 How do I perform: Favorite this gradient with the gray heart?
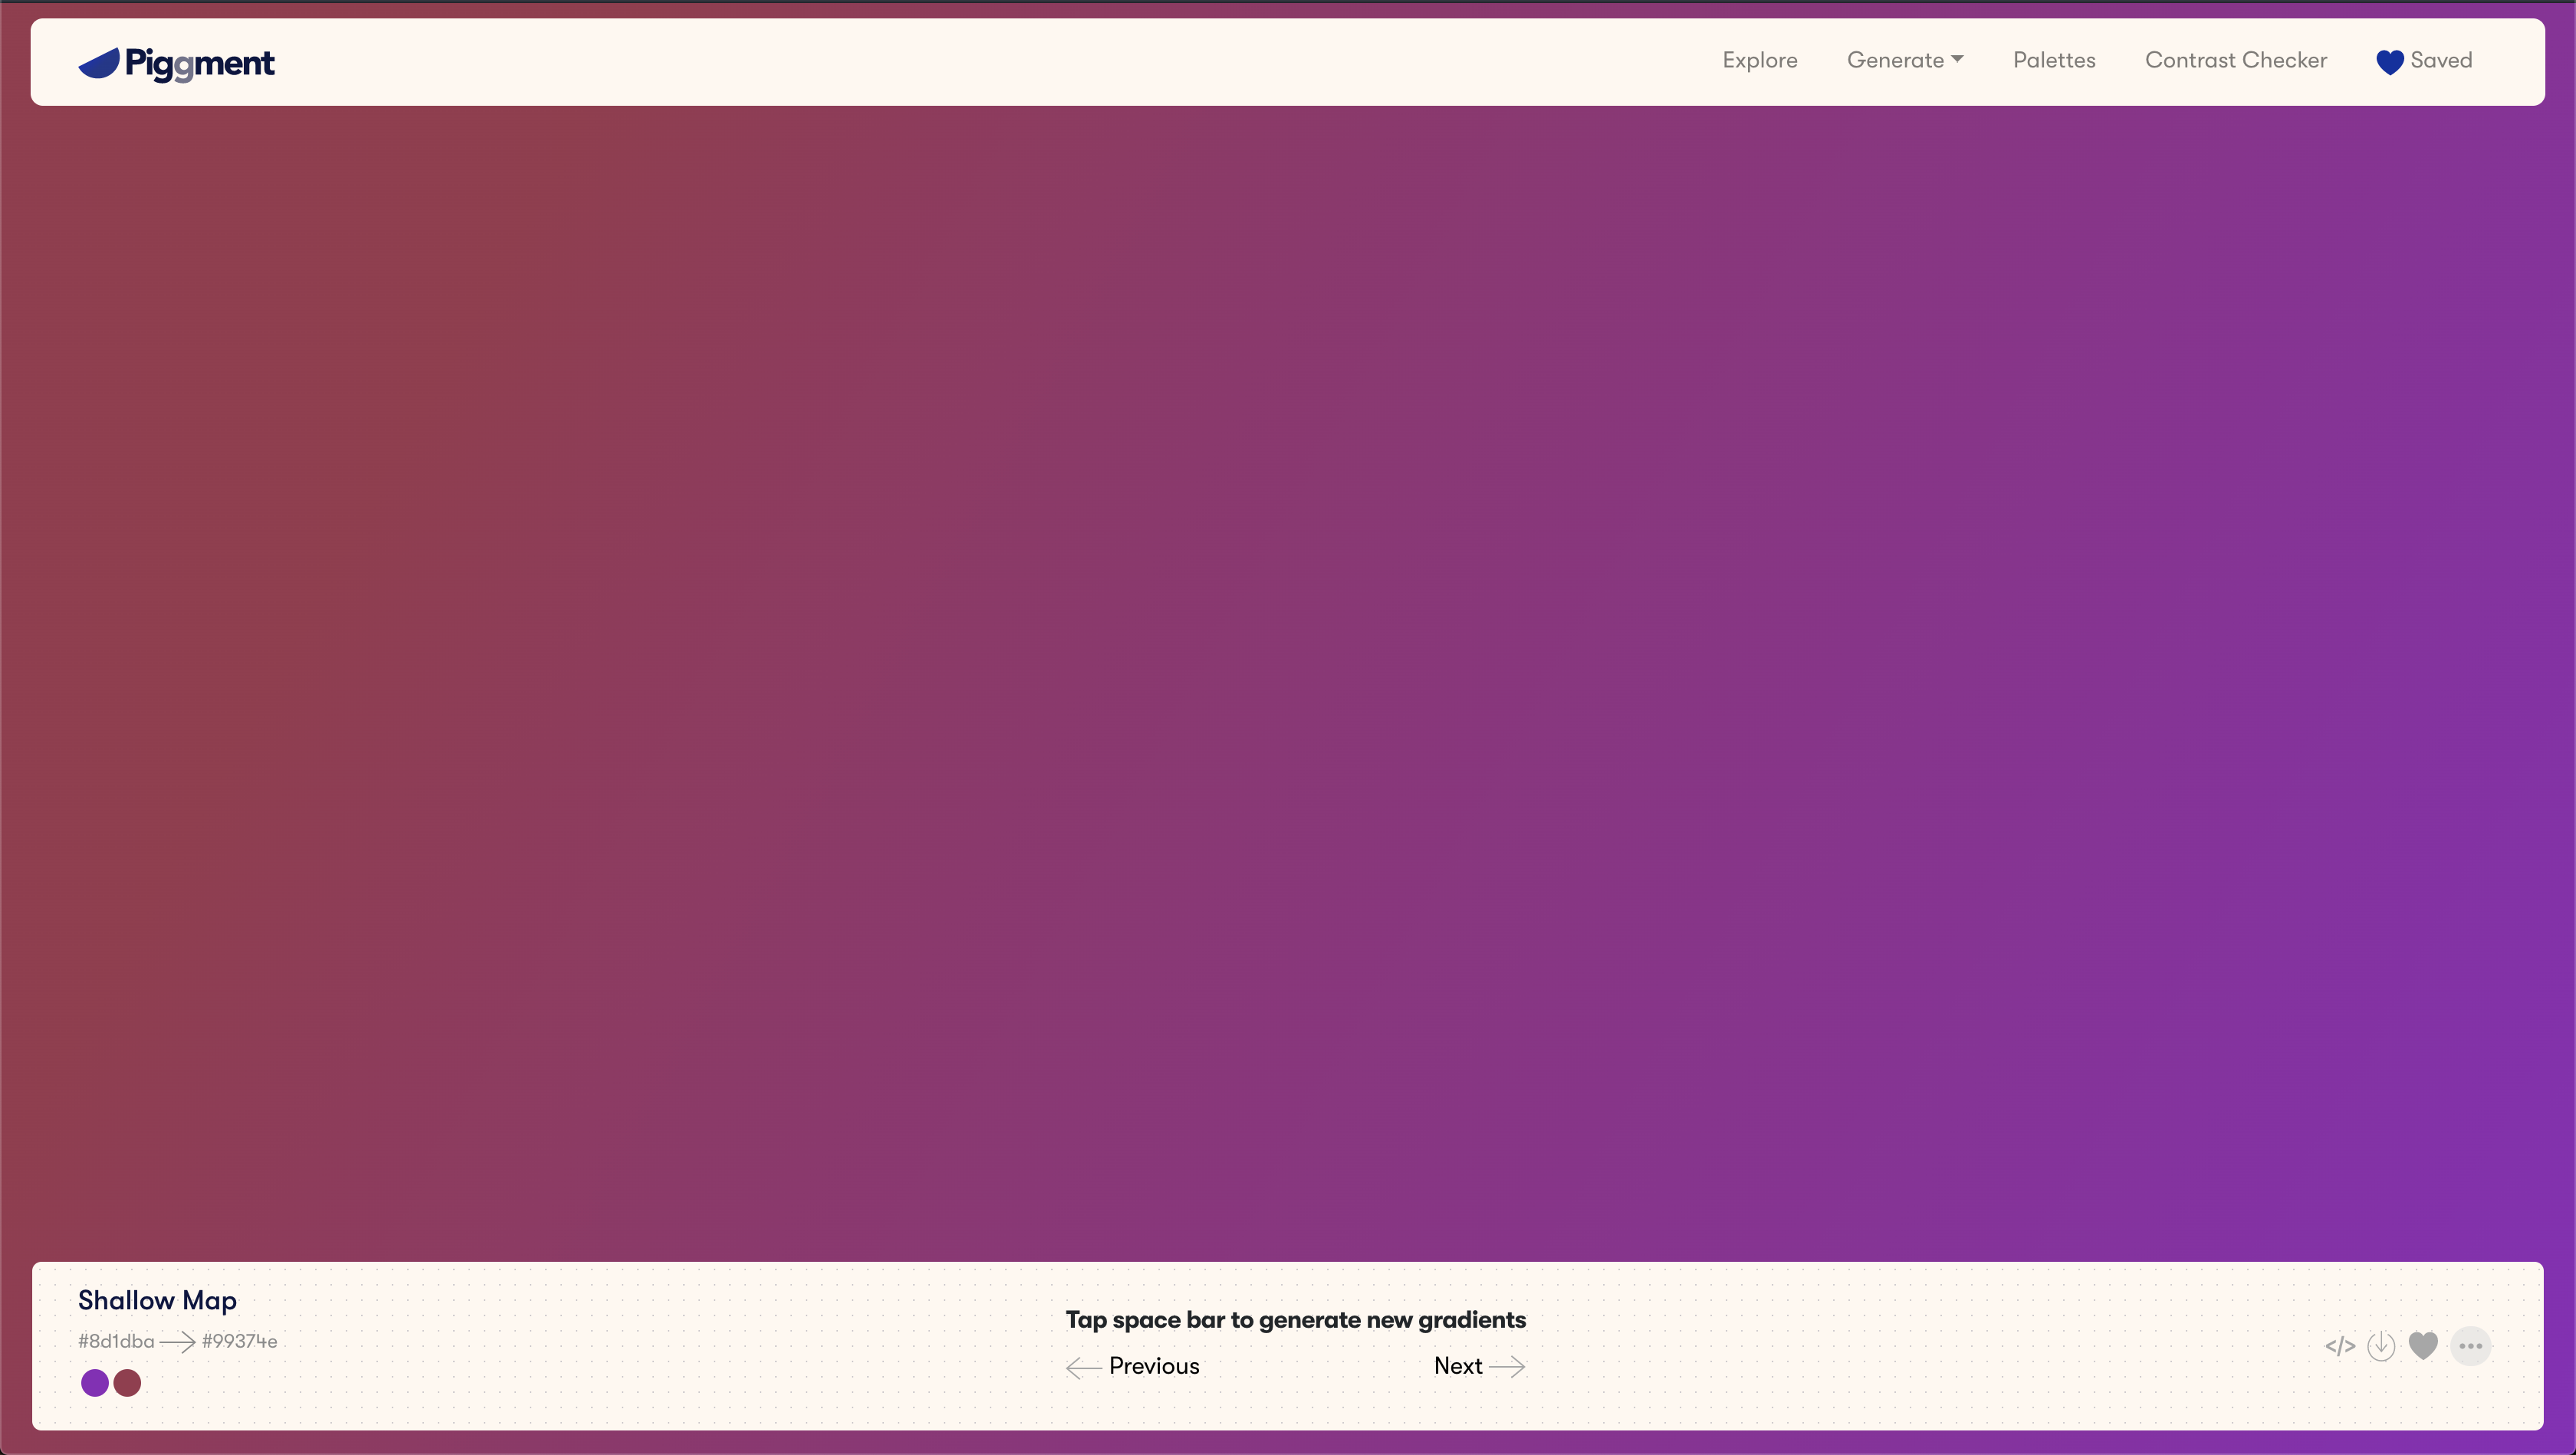pos(2423,1346)
